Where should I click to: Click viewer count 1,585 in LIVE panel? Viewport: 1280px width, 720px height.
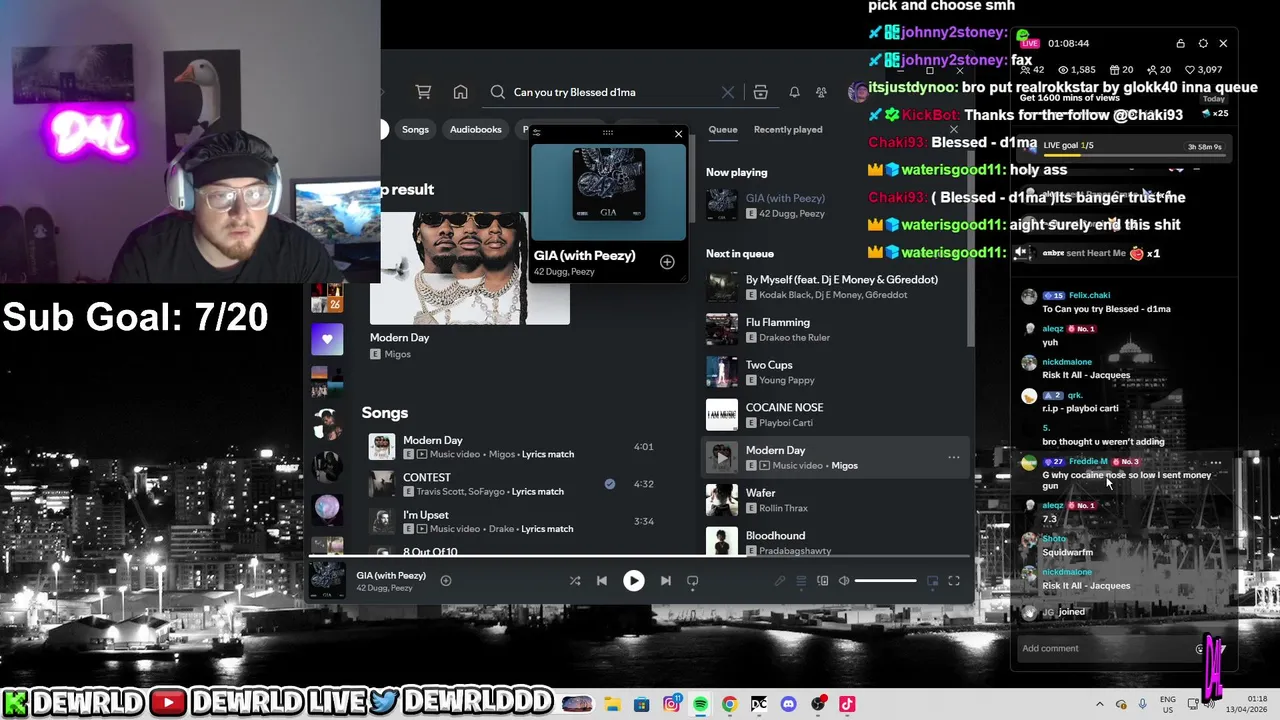pyautogui.click(x=1077, y=70)
